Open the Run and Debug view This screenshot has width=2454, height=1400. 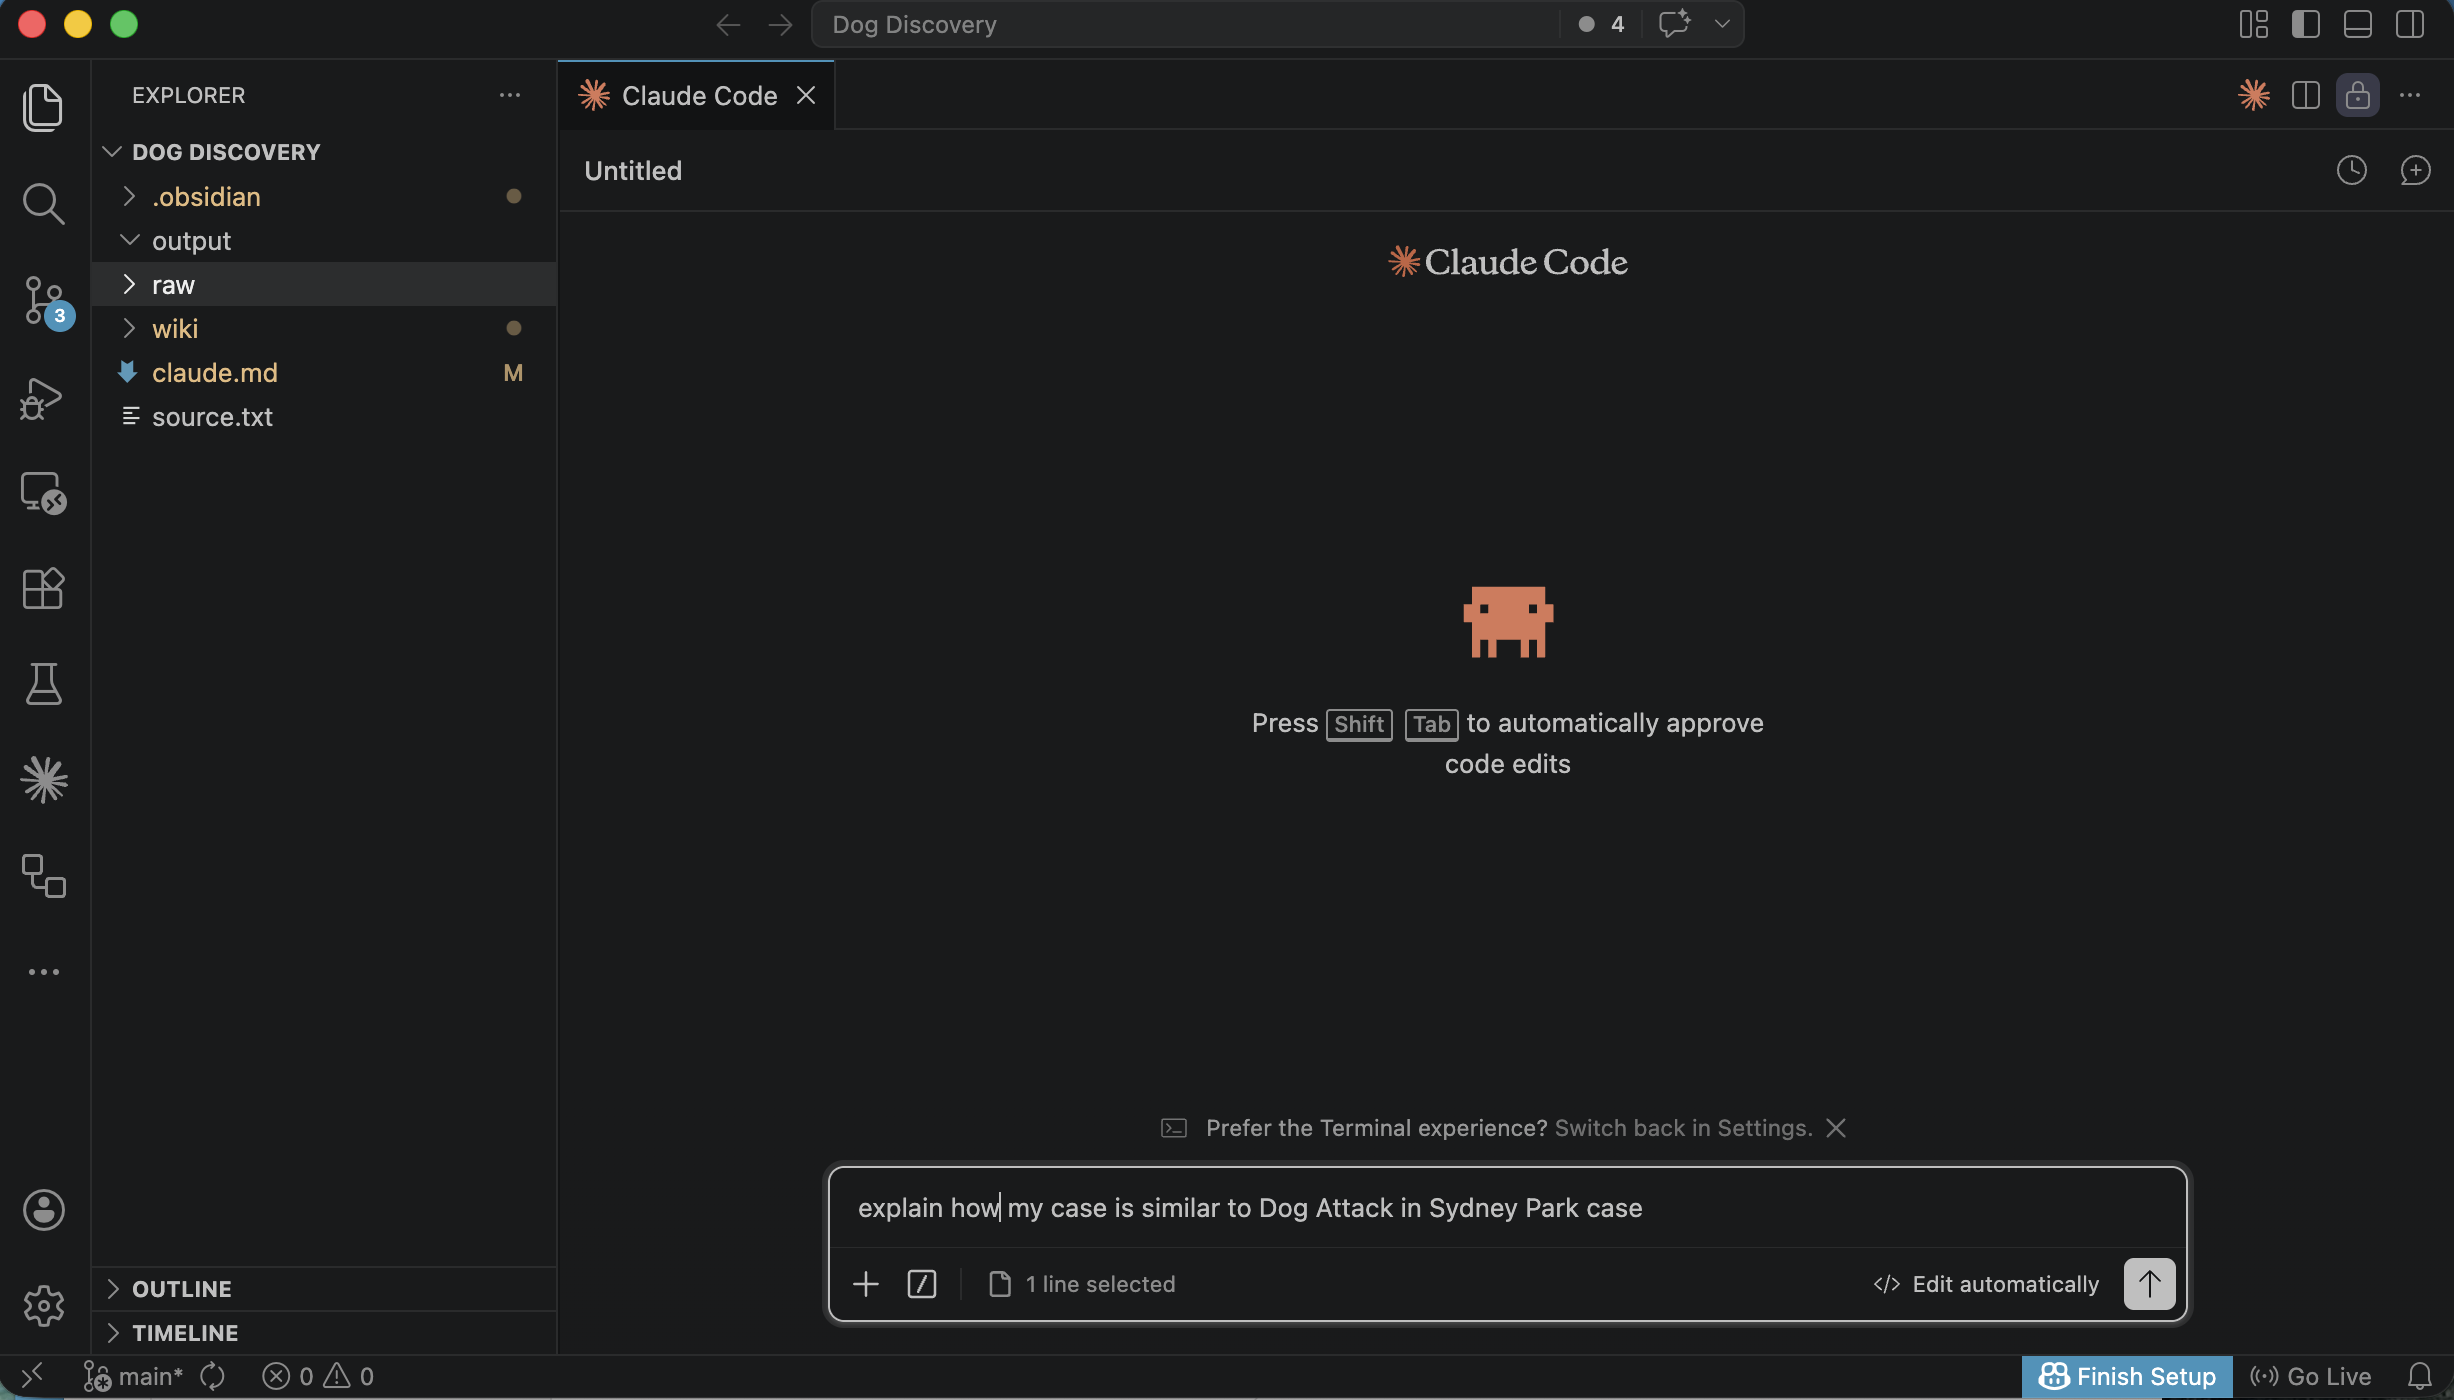pos(43,398)
